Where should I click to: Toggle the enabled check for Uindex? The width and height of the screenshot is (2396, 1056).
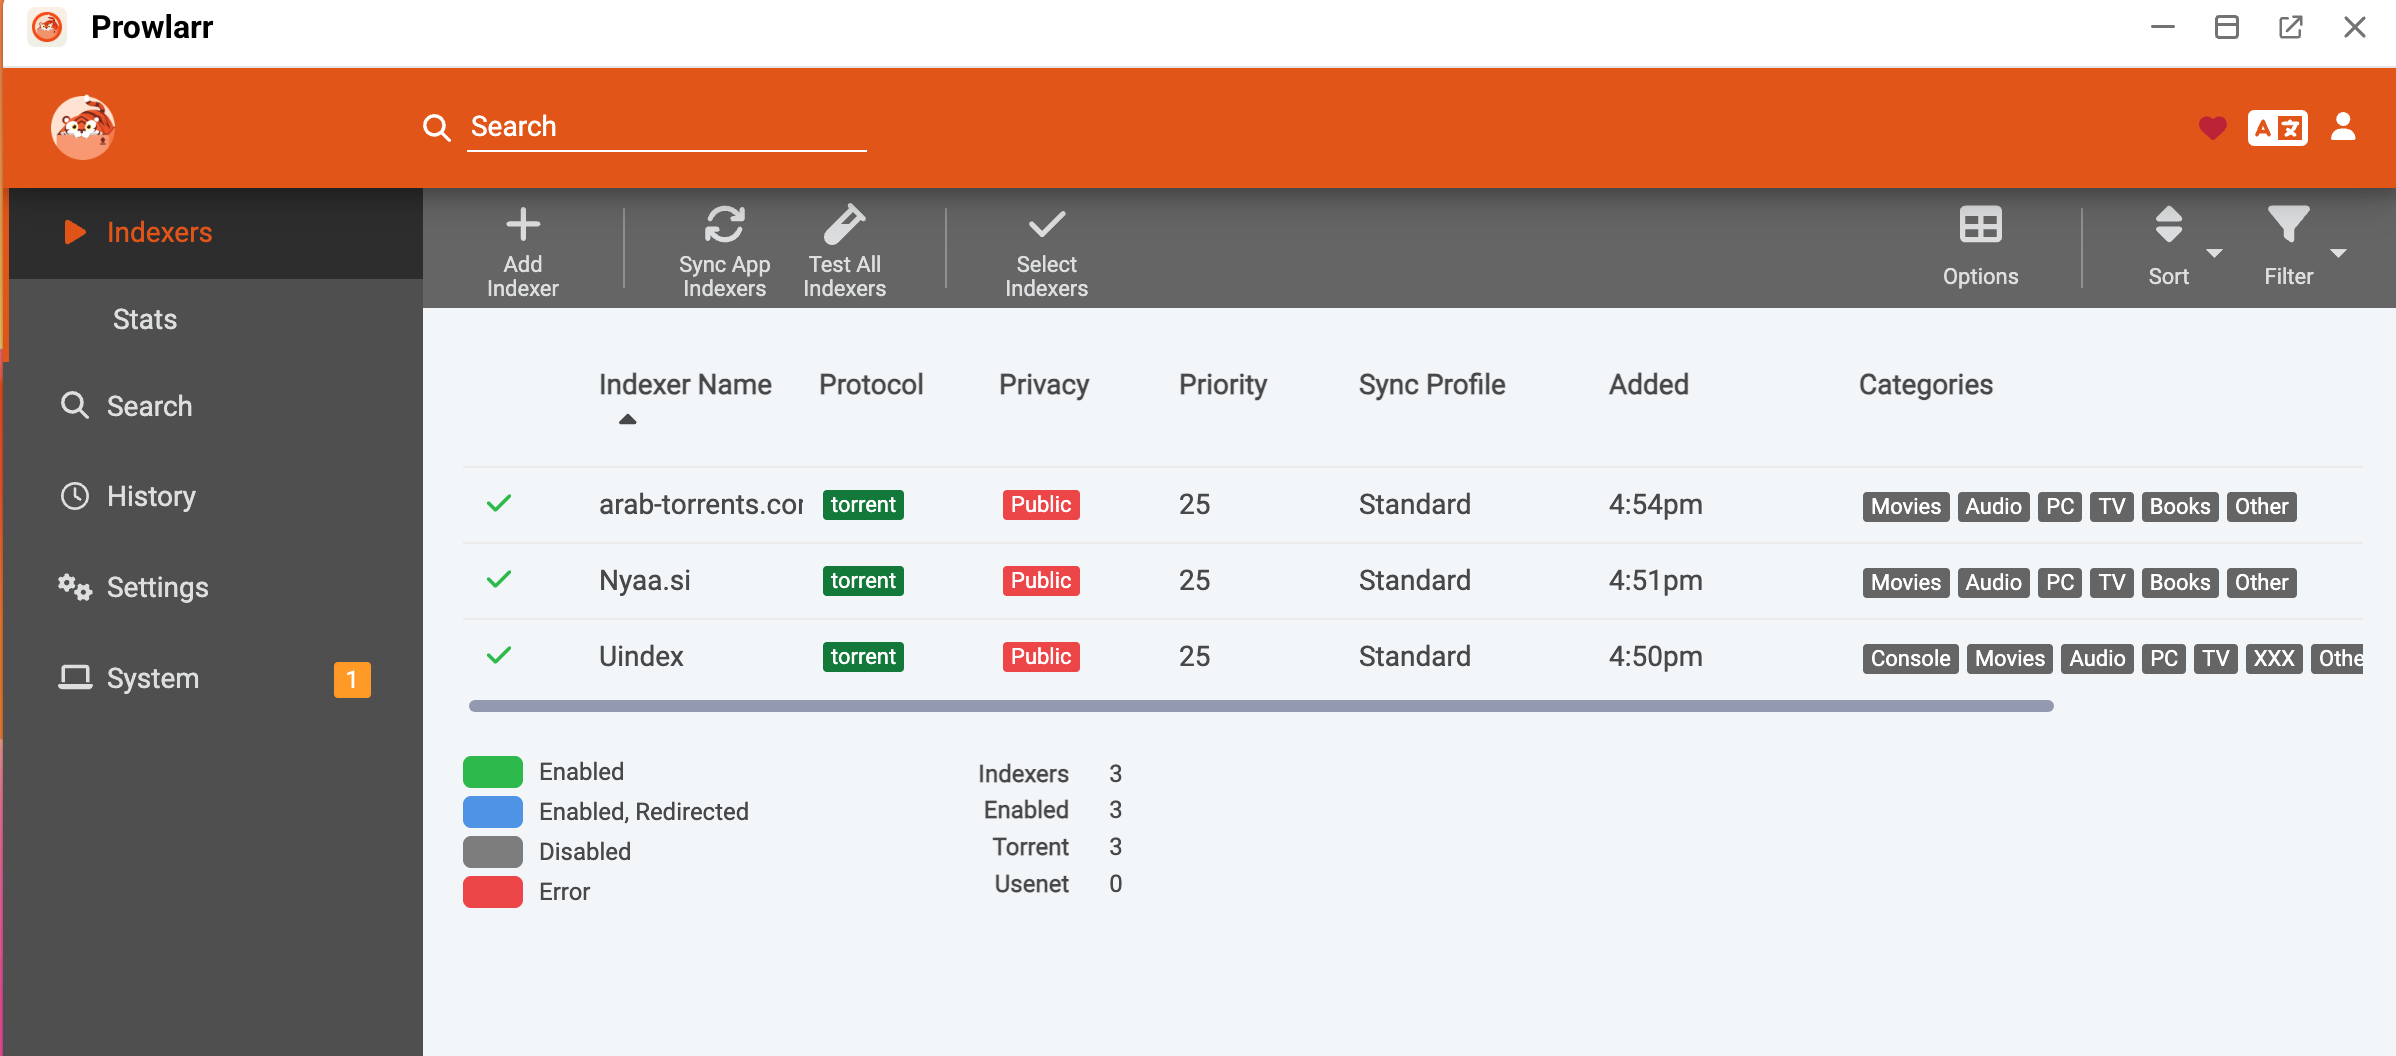point(498,656)
